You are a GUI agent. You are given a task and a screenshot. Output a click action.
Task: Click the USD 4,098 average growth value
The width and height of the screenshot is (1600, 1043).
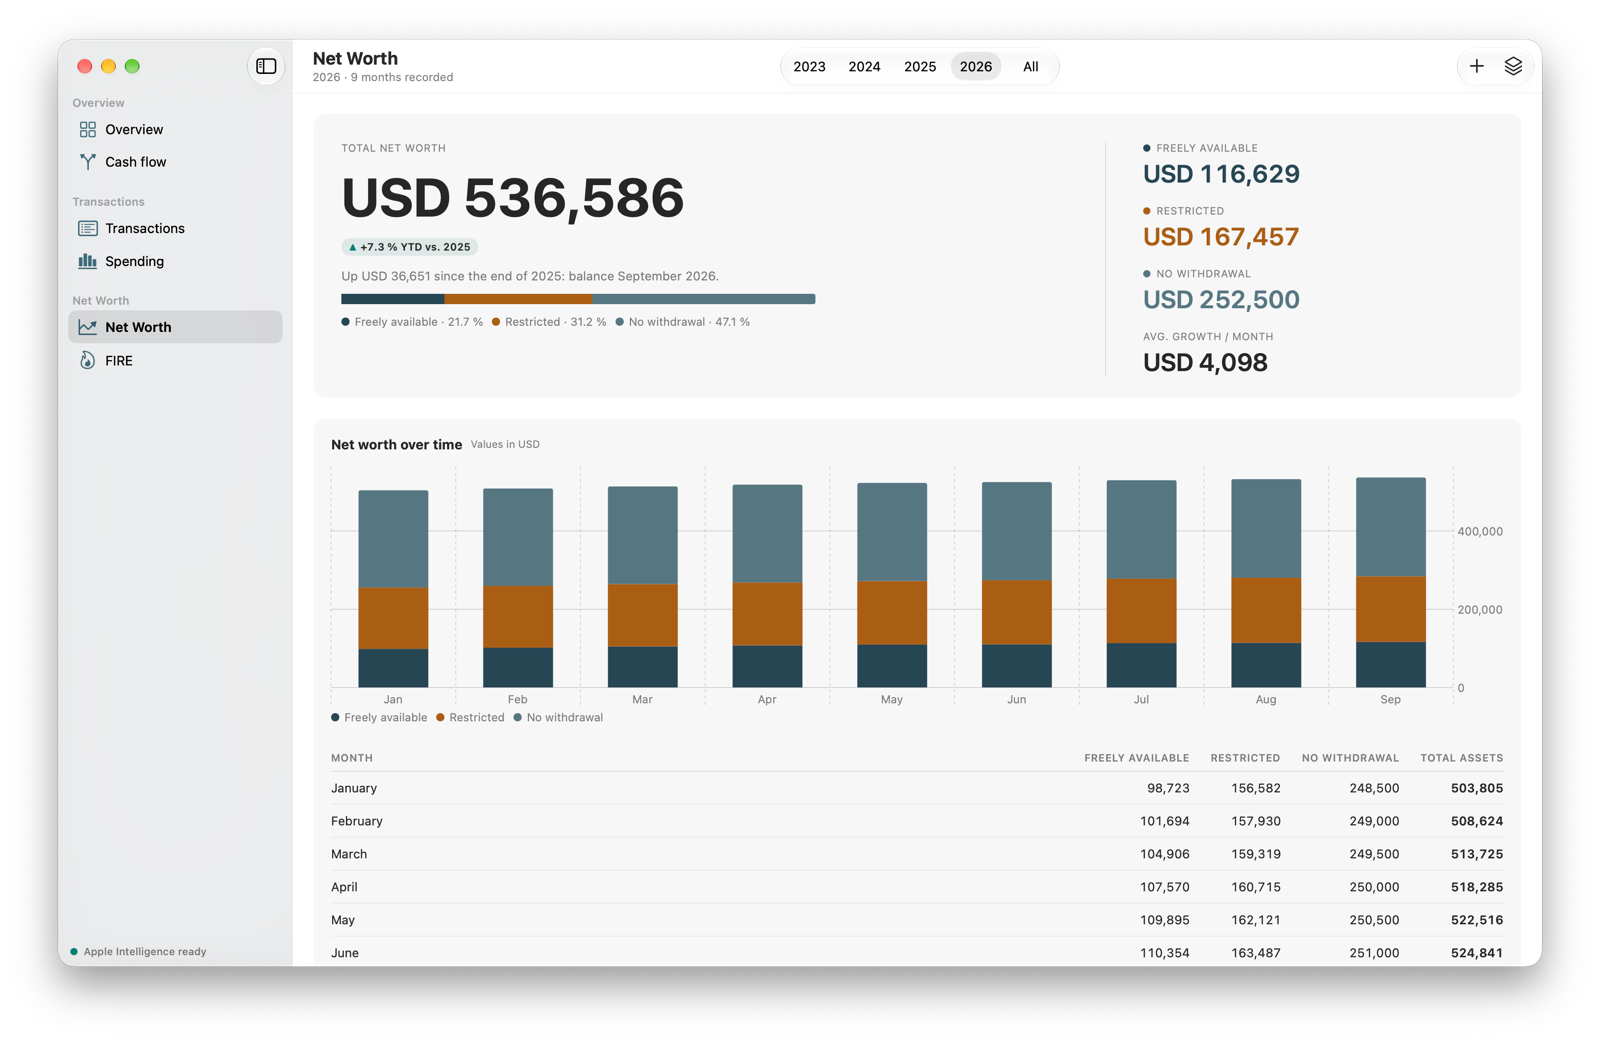[x=1205, y=362]
